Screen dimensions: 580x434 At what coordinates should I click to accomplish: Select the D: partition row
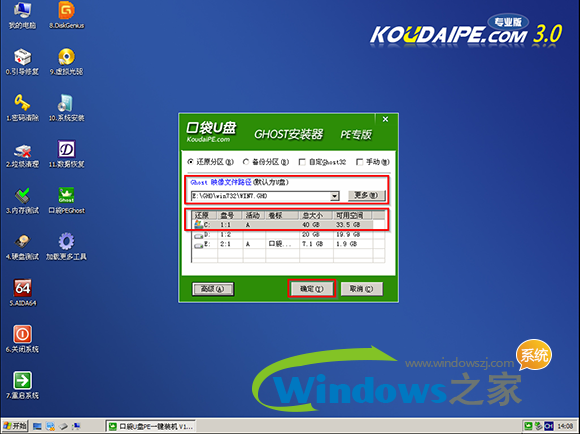[x=289, y=234]
